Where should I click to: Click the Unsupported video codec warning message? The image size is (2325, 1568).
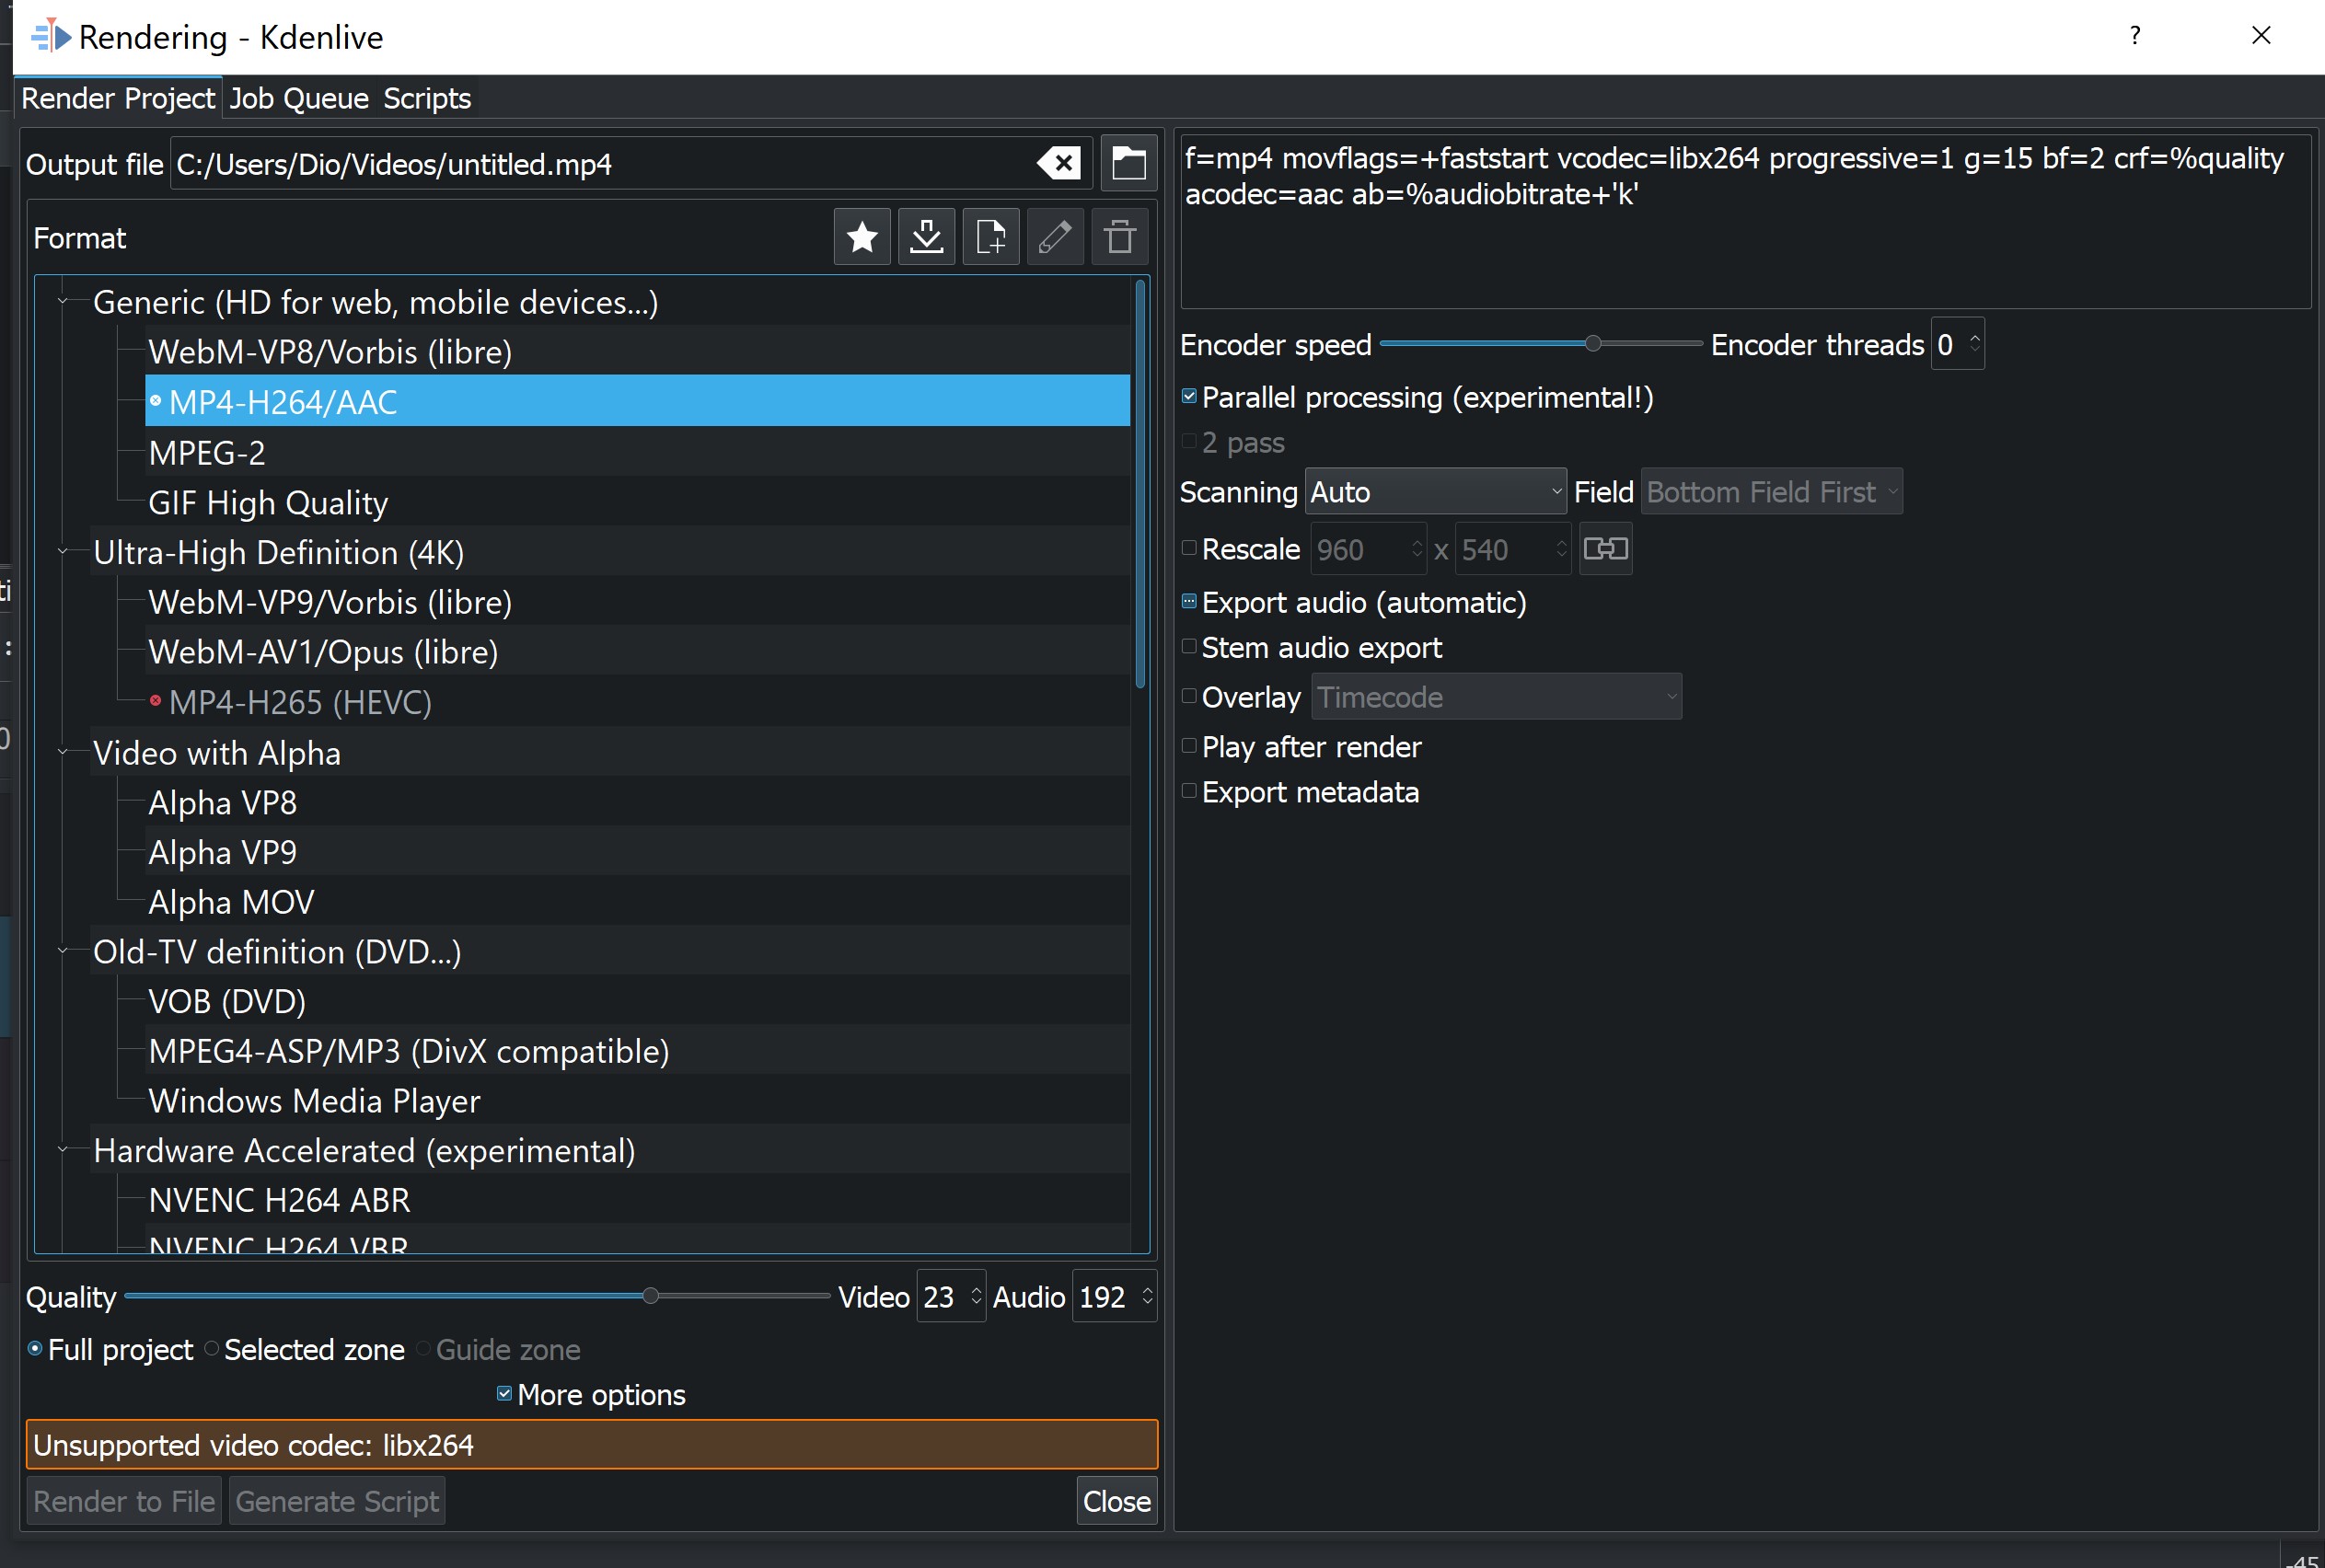pyautogui.click(x=592, y=1445)
